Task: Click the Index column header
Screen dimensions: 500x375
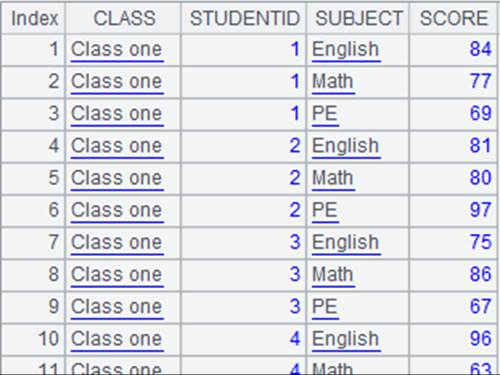Action: pos(34,18)
